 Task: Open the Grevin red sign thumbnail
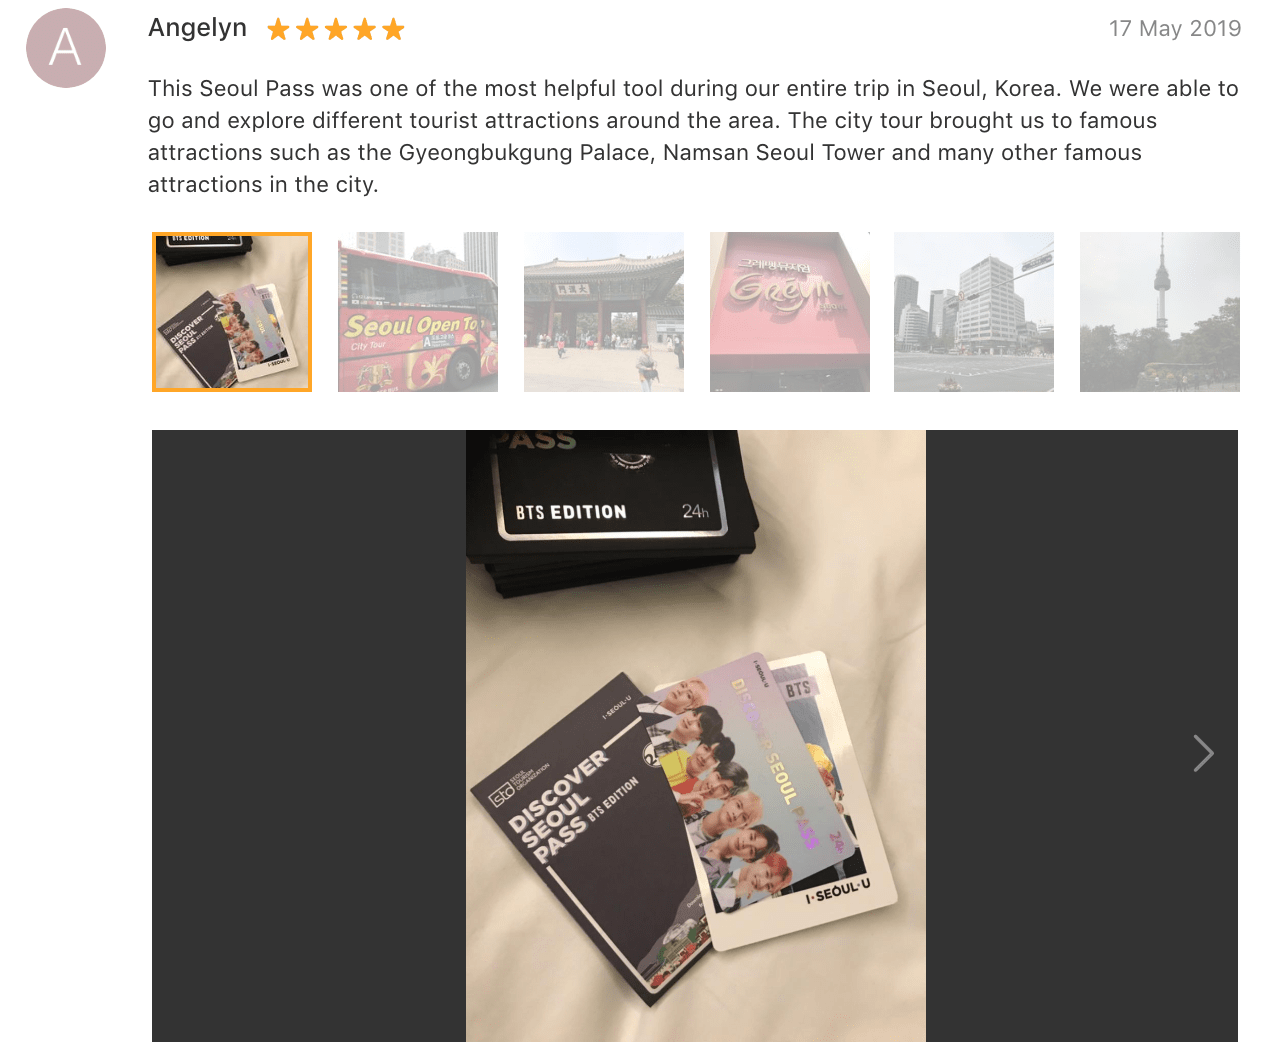coord(790,312)
